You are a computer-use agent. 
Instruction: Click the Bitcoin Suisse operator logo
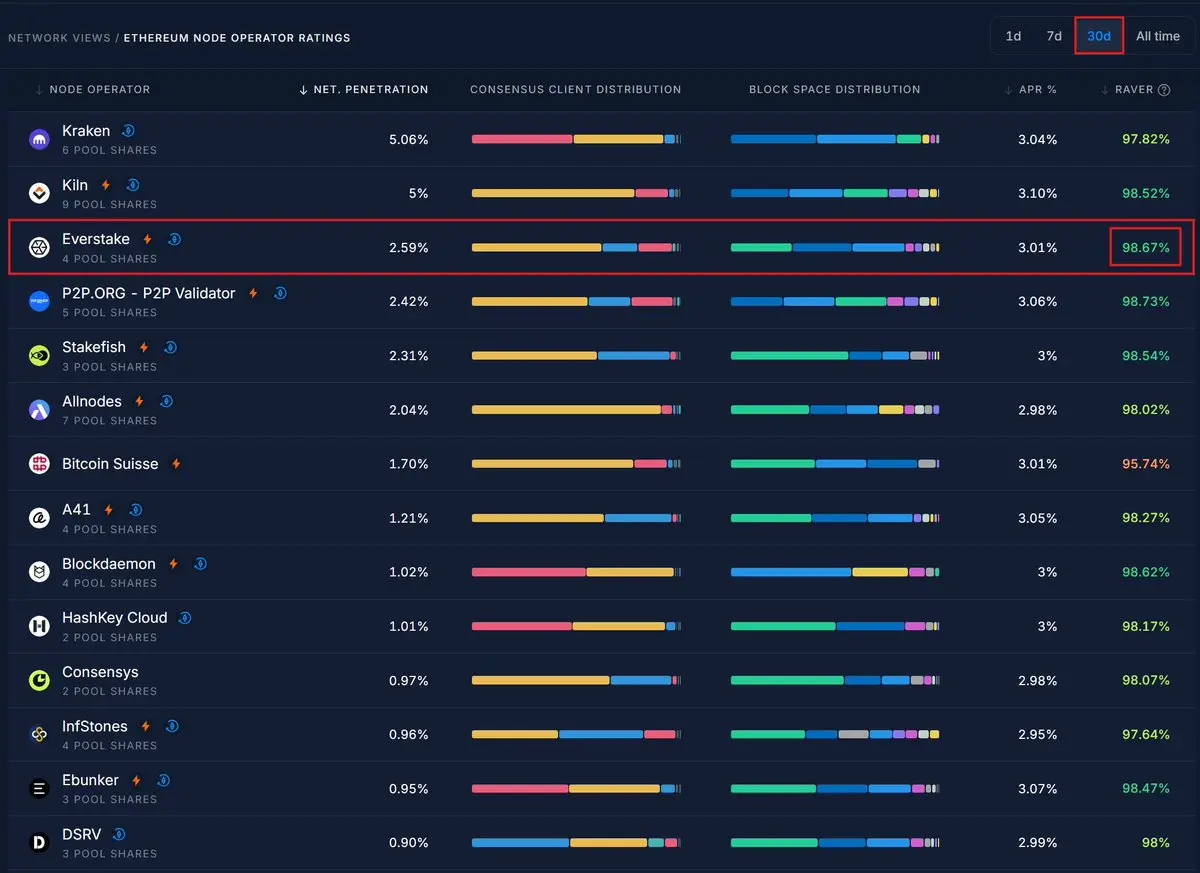[x=39, y=463]
